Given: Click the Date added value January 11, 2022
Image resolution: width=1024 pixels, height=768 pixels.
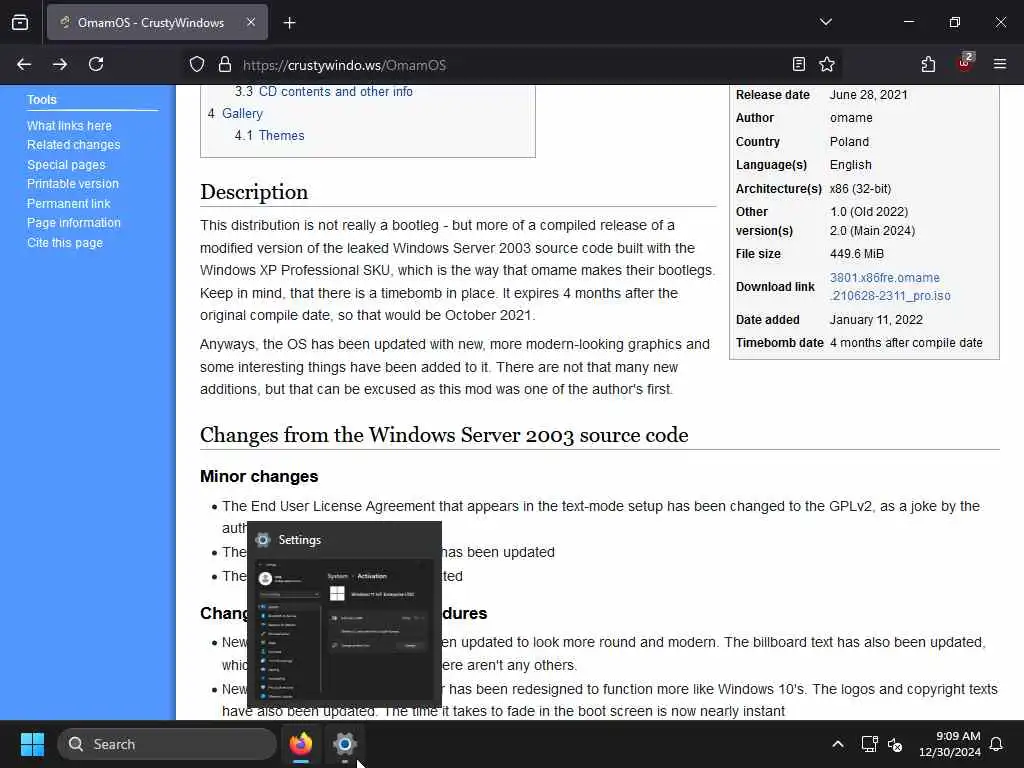Looking at the screenshot, I should pyautogui.click(x=876, y=319).
